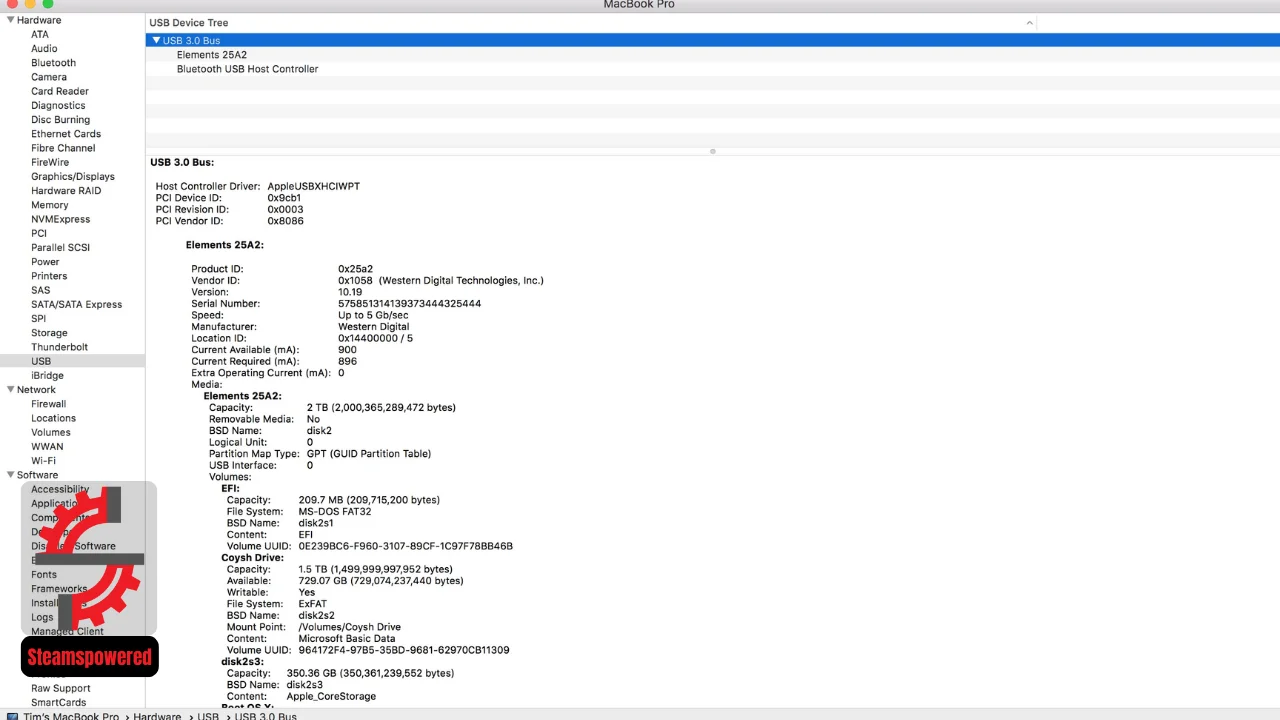Select the highlighted USB sidebar entry
Viewport: 1280px width, 720px height.
click(41, 361)
